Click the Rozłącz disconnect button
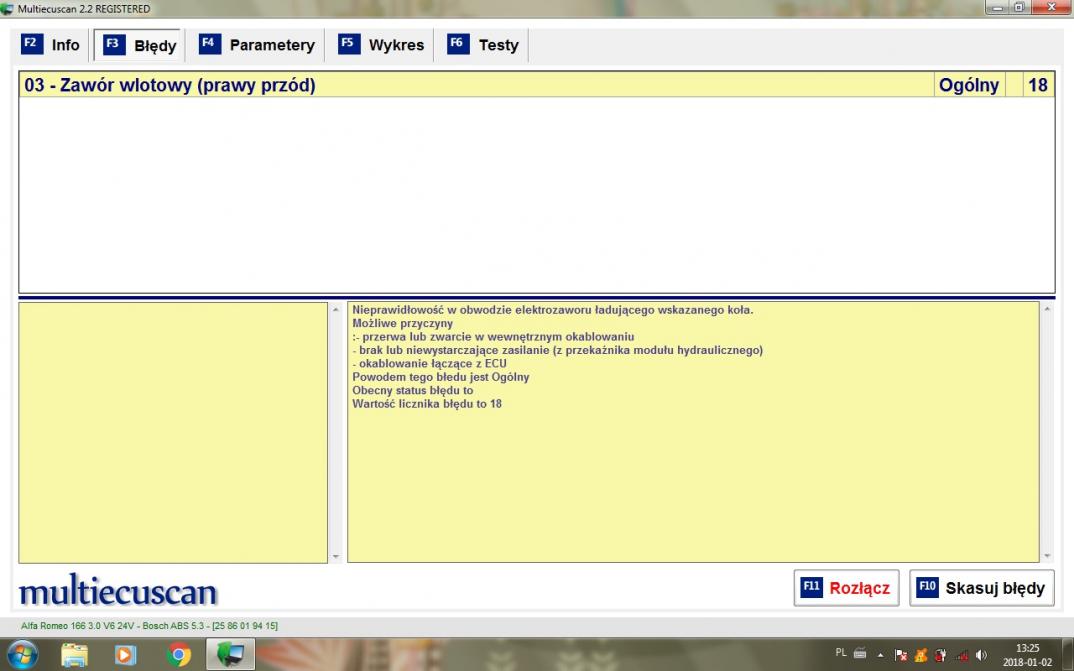This screenshot has width=1074, height=671. pyautogui.click(x=847, y=588)
